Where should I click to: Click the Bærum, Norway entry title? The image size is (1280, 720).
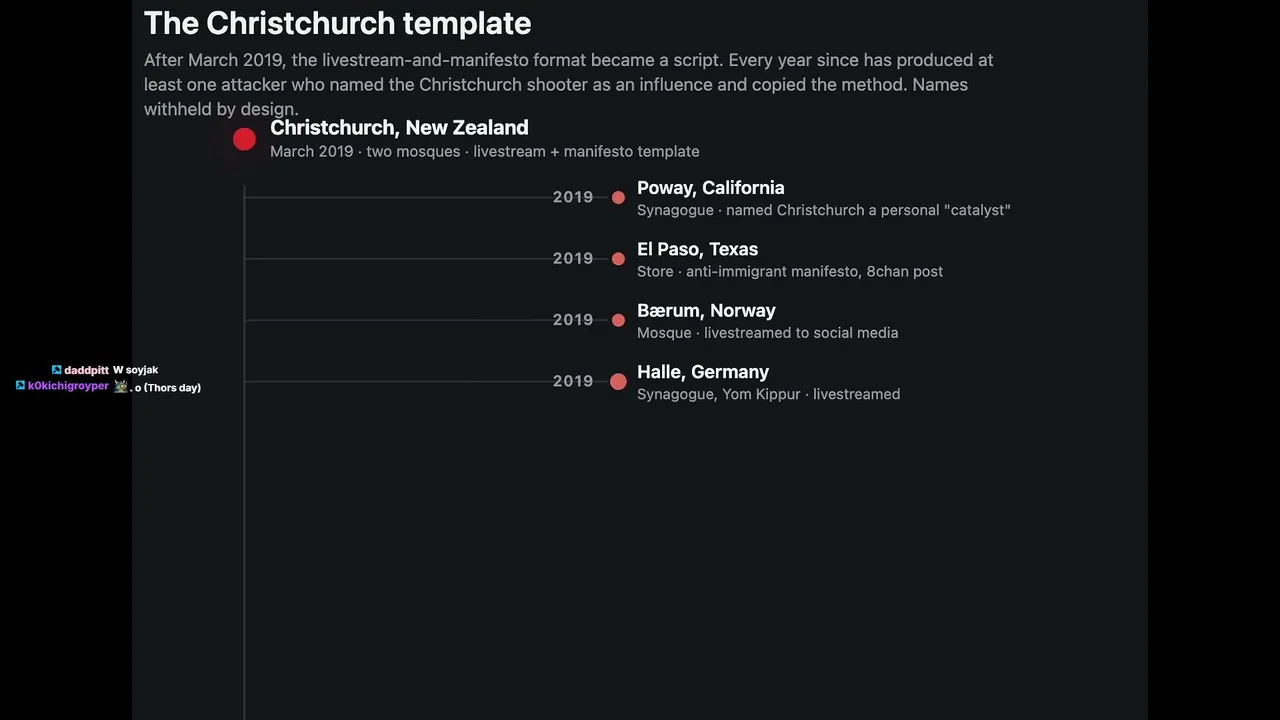click(706, 310)
